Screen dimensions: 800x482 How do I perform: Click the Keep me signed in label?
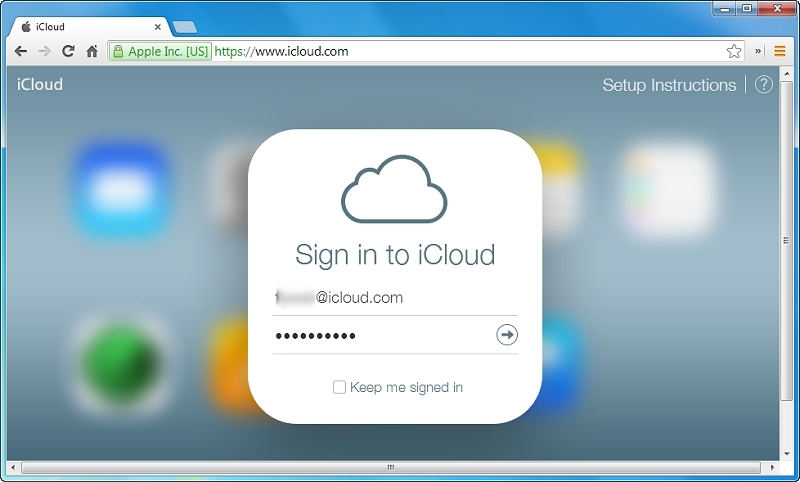coord(406,387)
